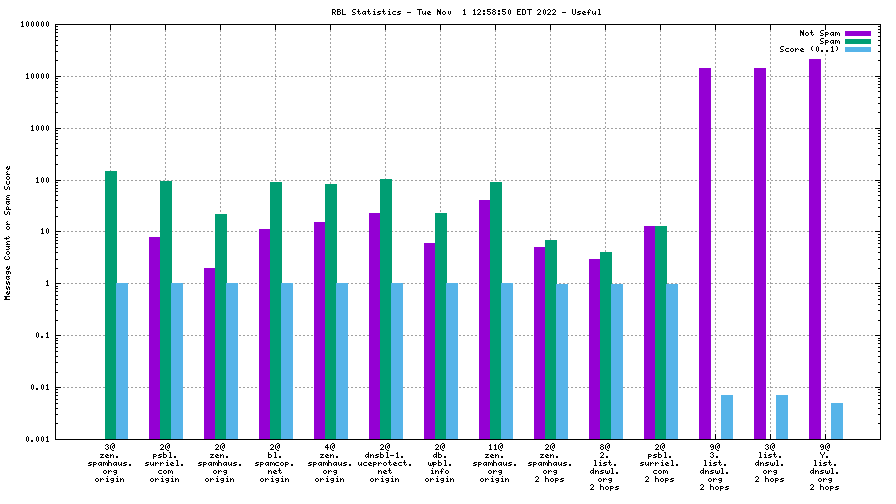Click the 0.001 tick label on vertical axis
Viewport: 896px width, 504px height.
tap(37, 439)
